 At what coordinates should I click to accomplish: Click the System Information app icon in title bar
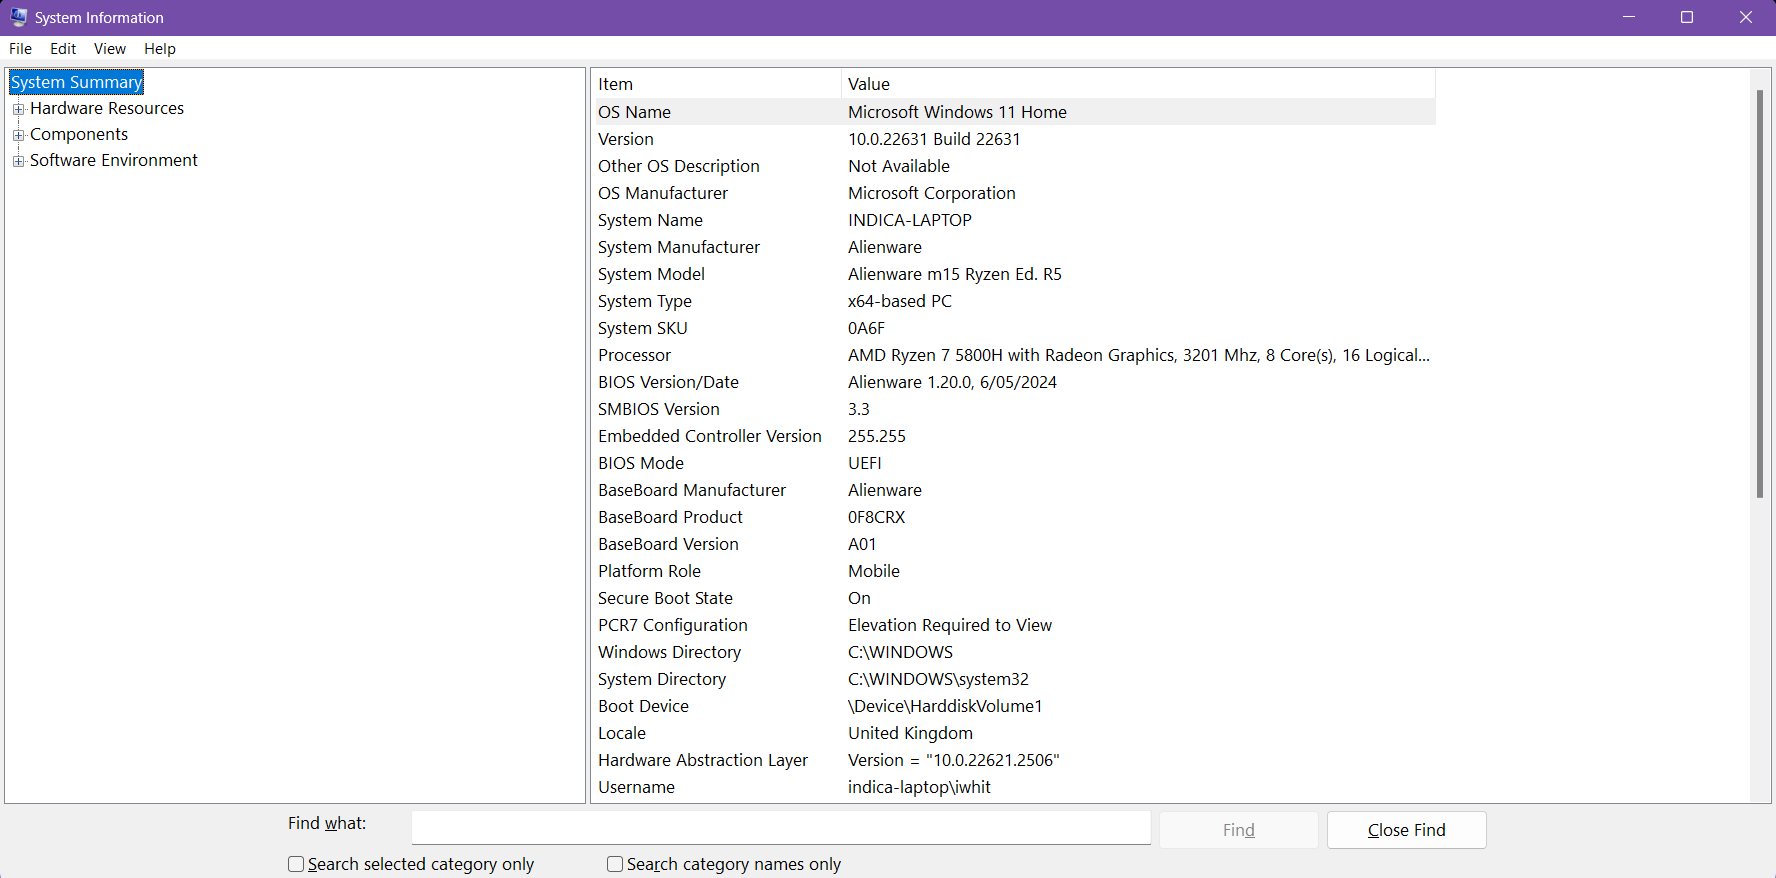tap(19, 17)
